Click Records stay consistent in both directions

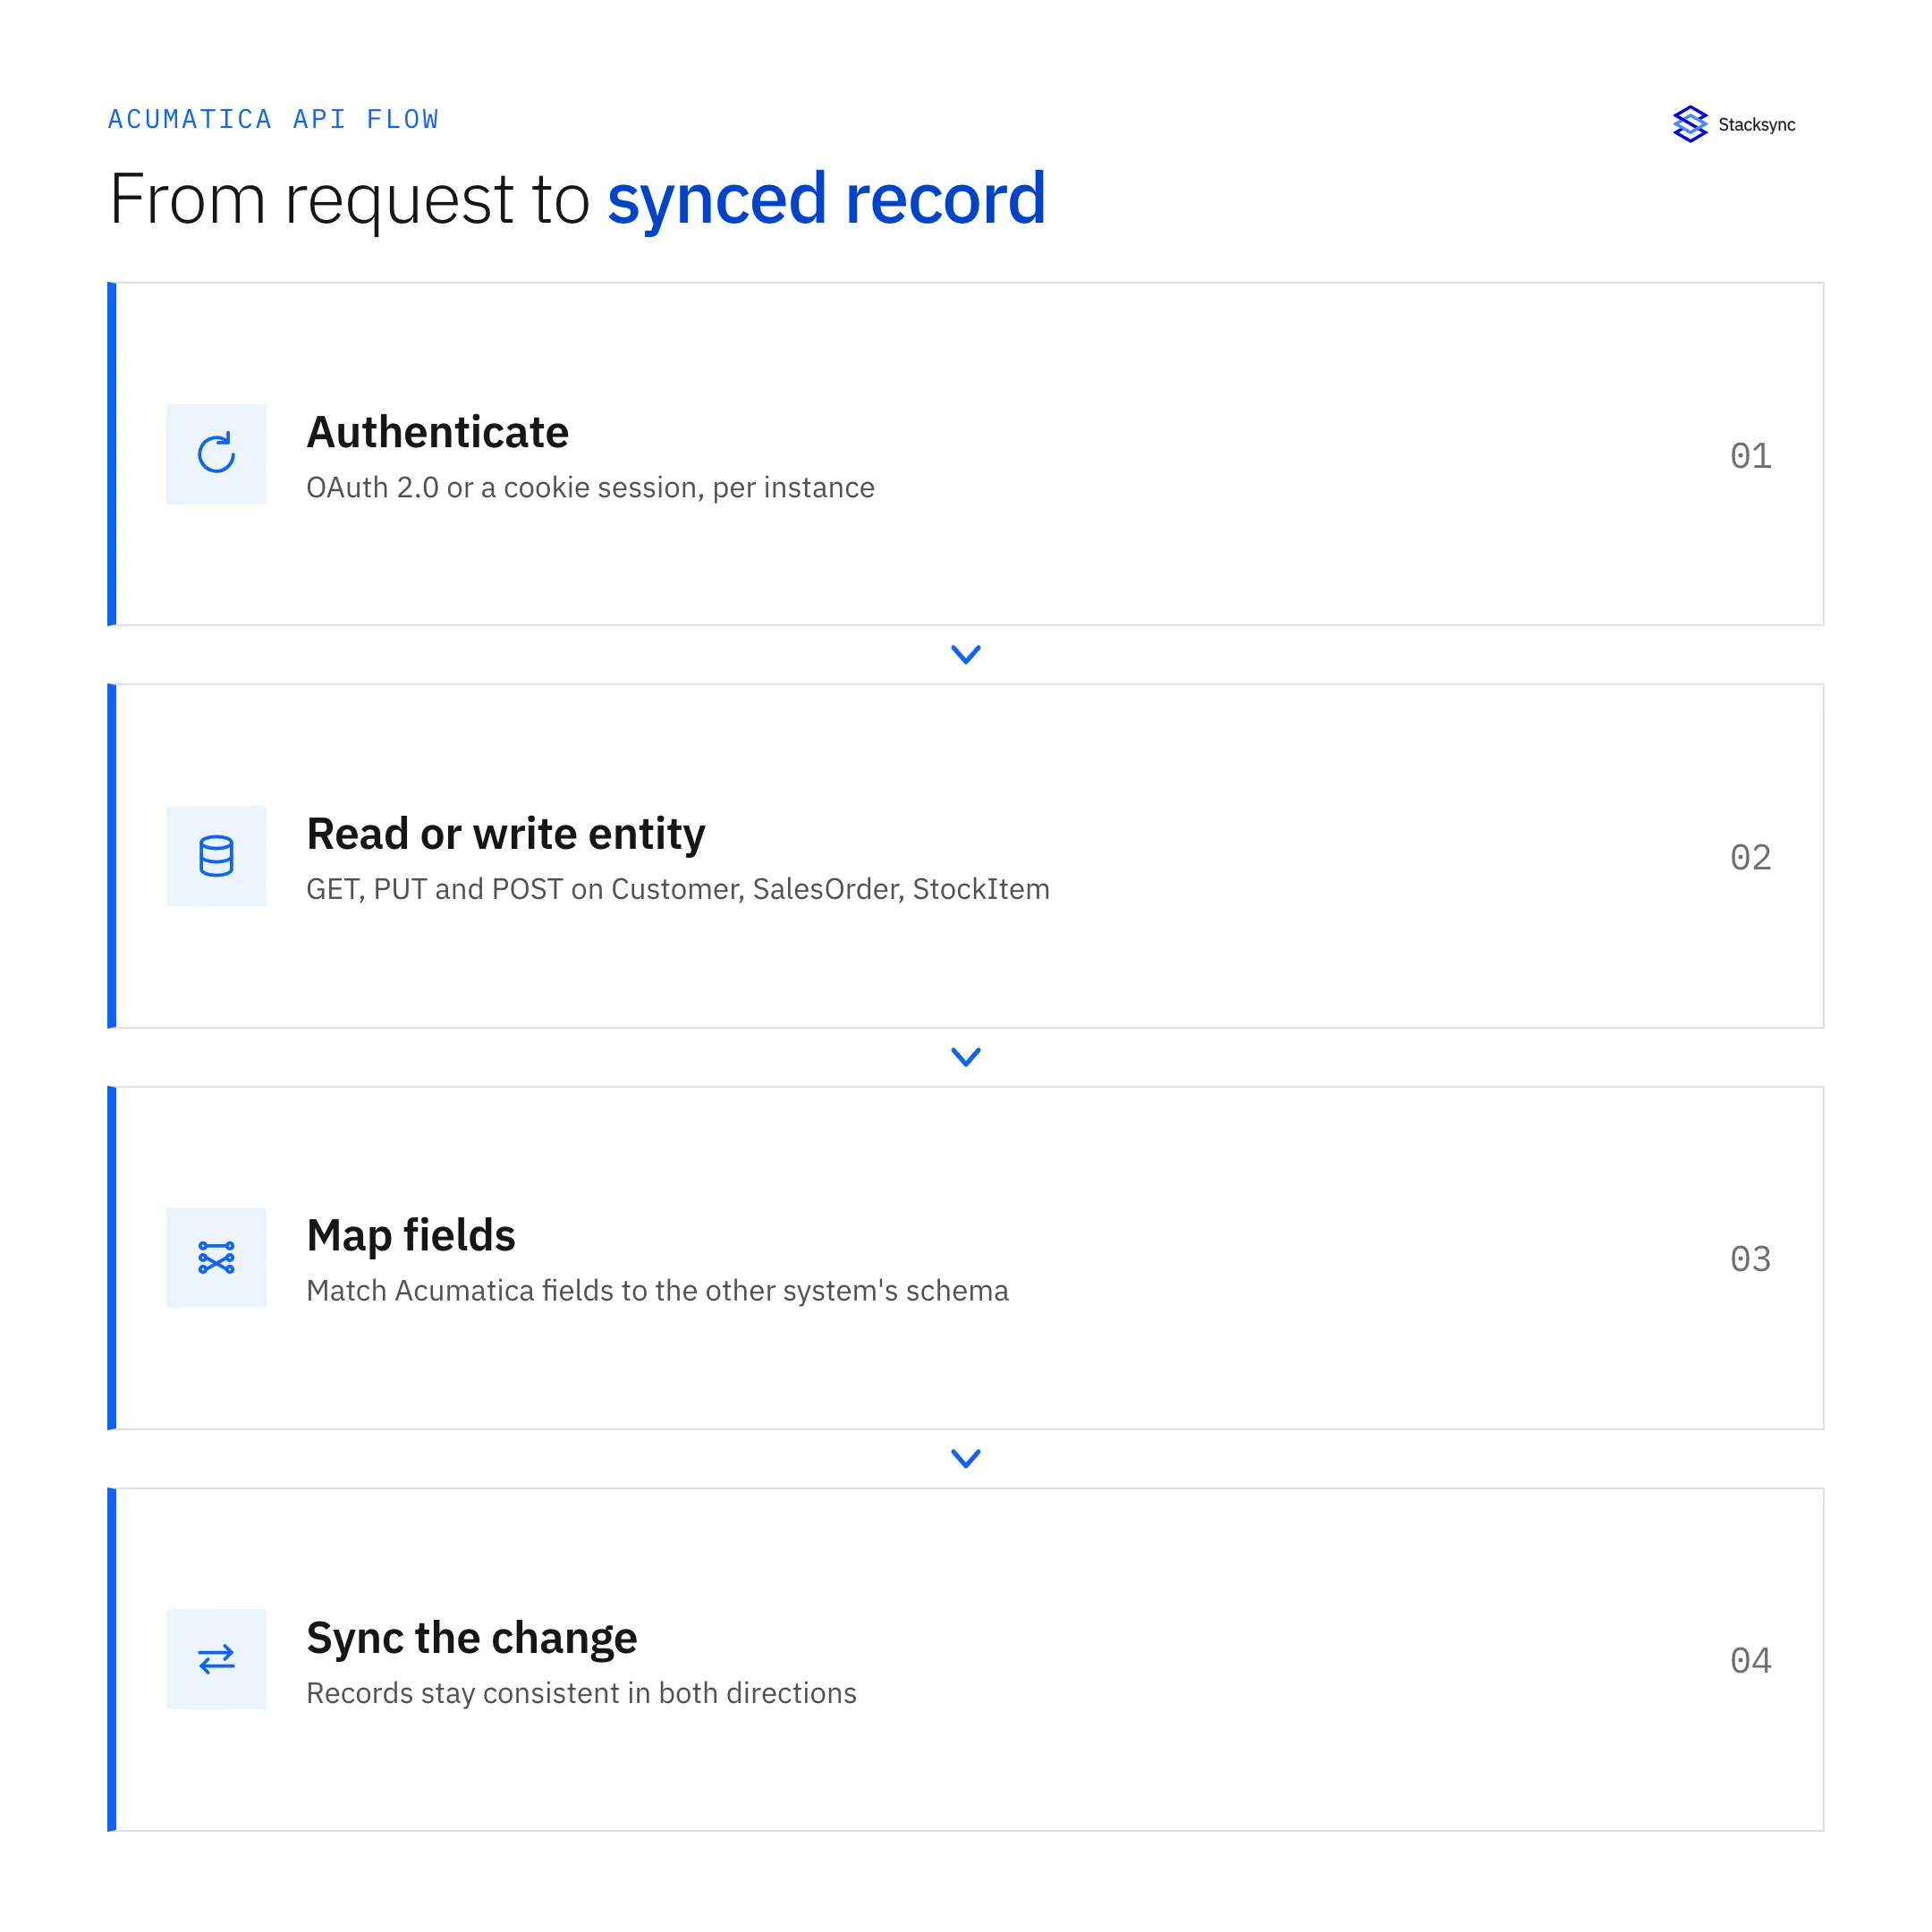click(x=582, y=1694)
